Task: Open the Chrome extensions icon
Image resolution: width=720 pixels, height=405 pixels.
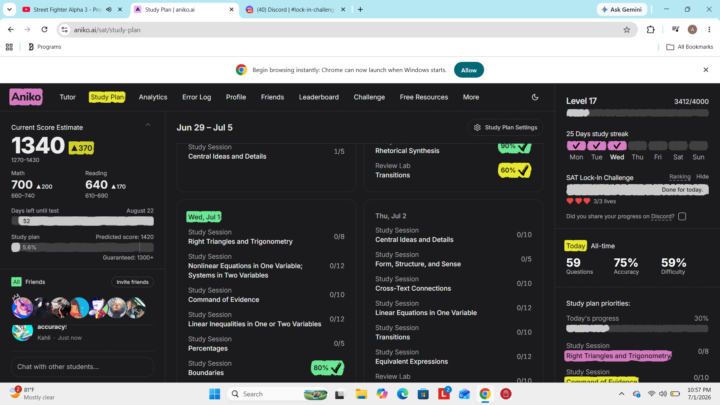Action: coord(651,30)
